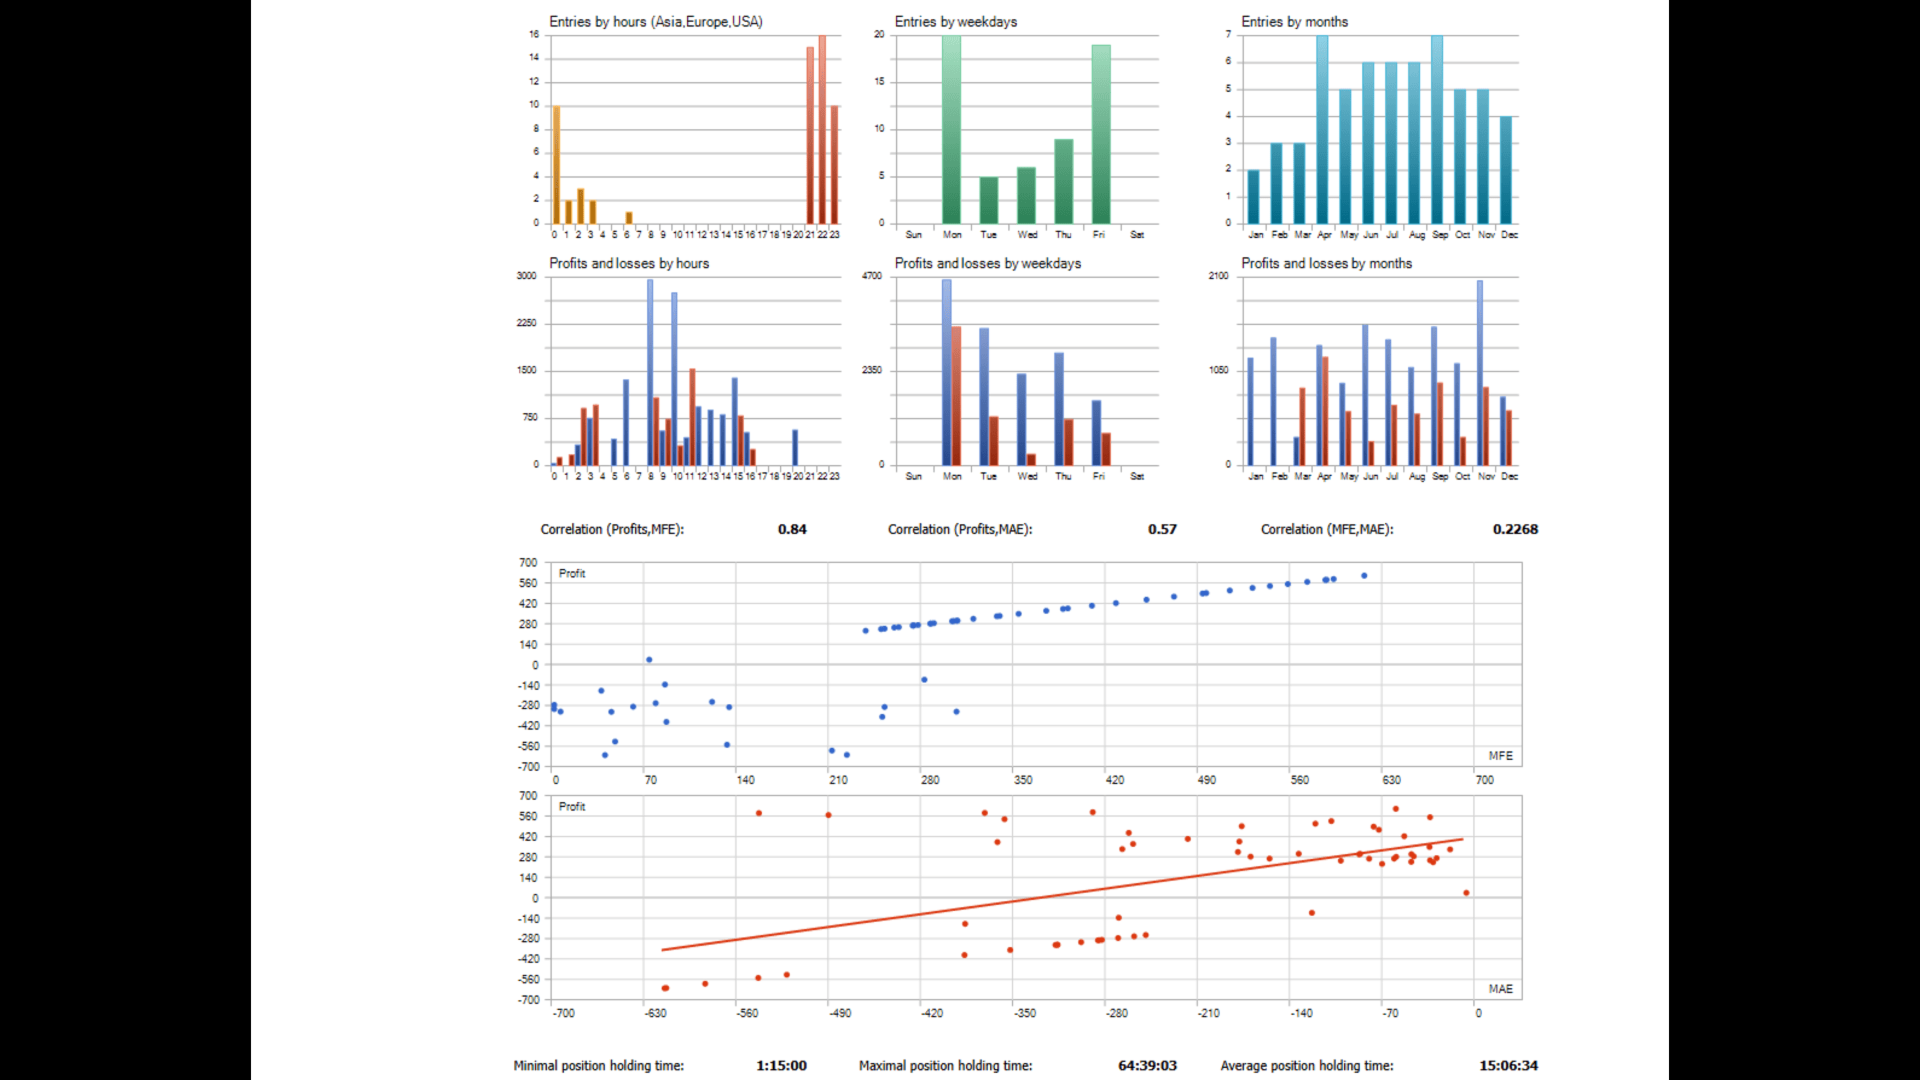Click Friday's green bar in Entries by weekdays
The height and width of the screenshot is (1080, 1920).
coord(1100,135)
